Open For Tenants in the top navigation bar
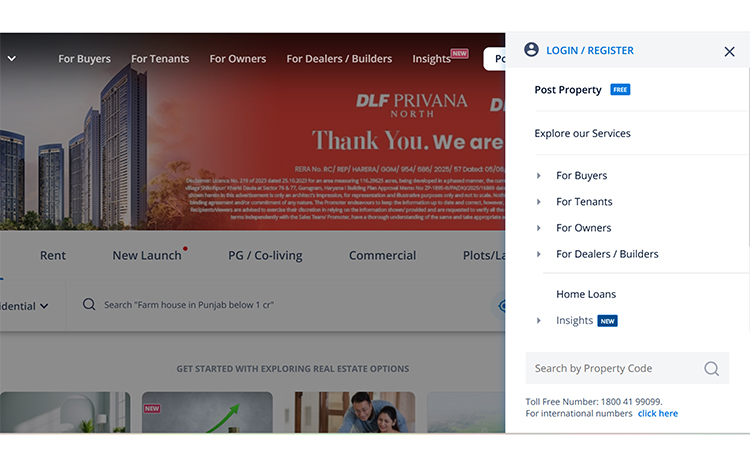The height and width of the screenshot is (450, 750). 160,59
